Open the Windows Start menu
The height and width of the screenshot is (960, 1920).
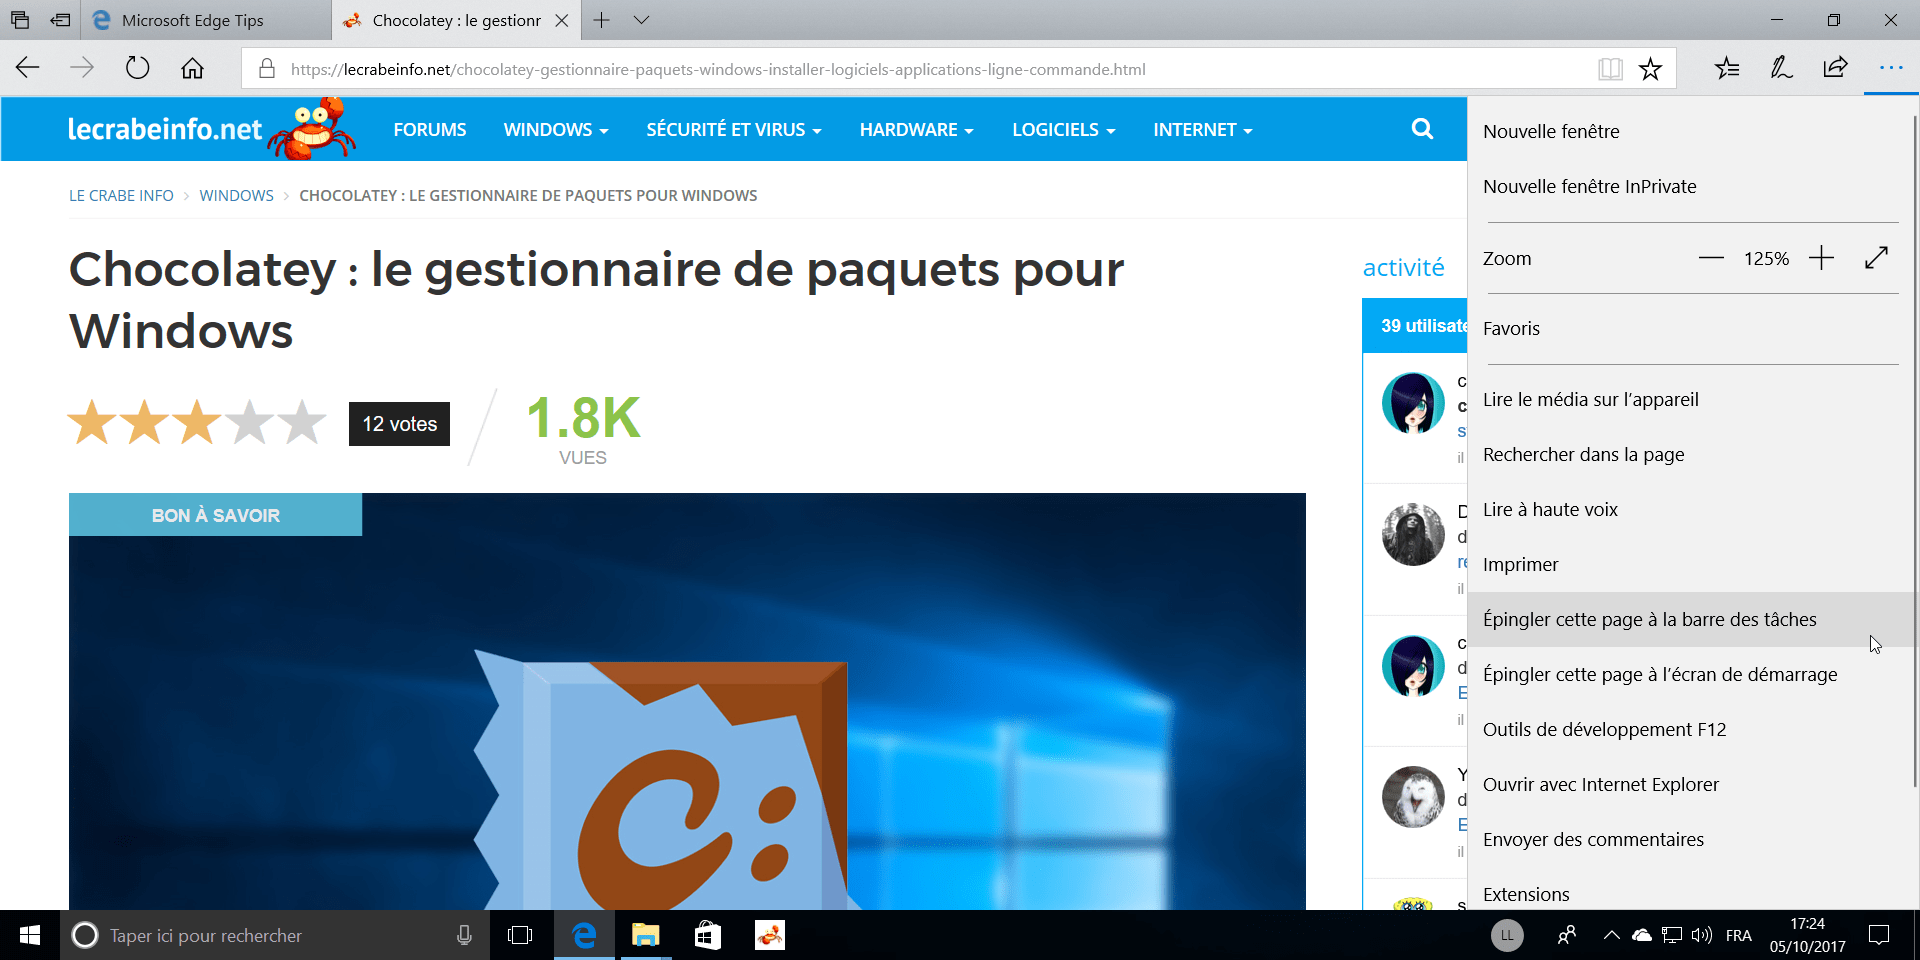click(30, 935)
